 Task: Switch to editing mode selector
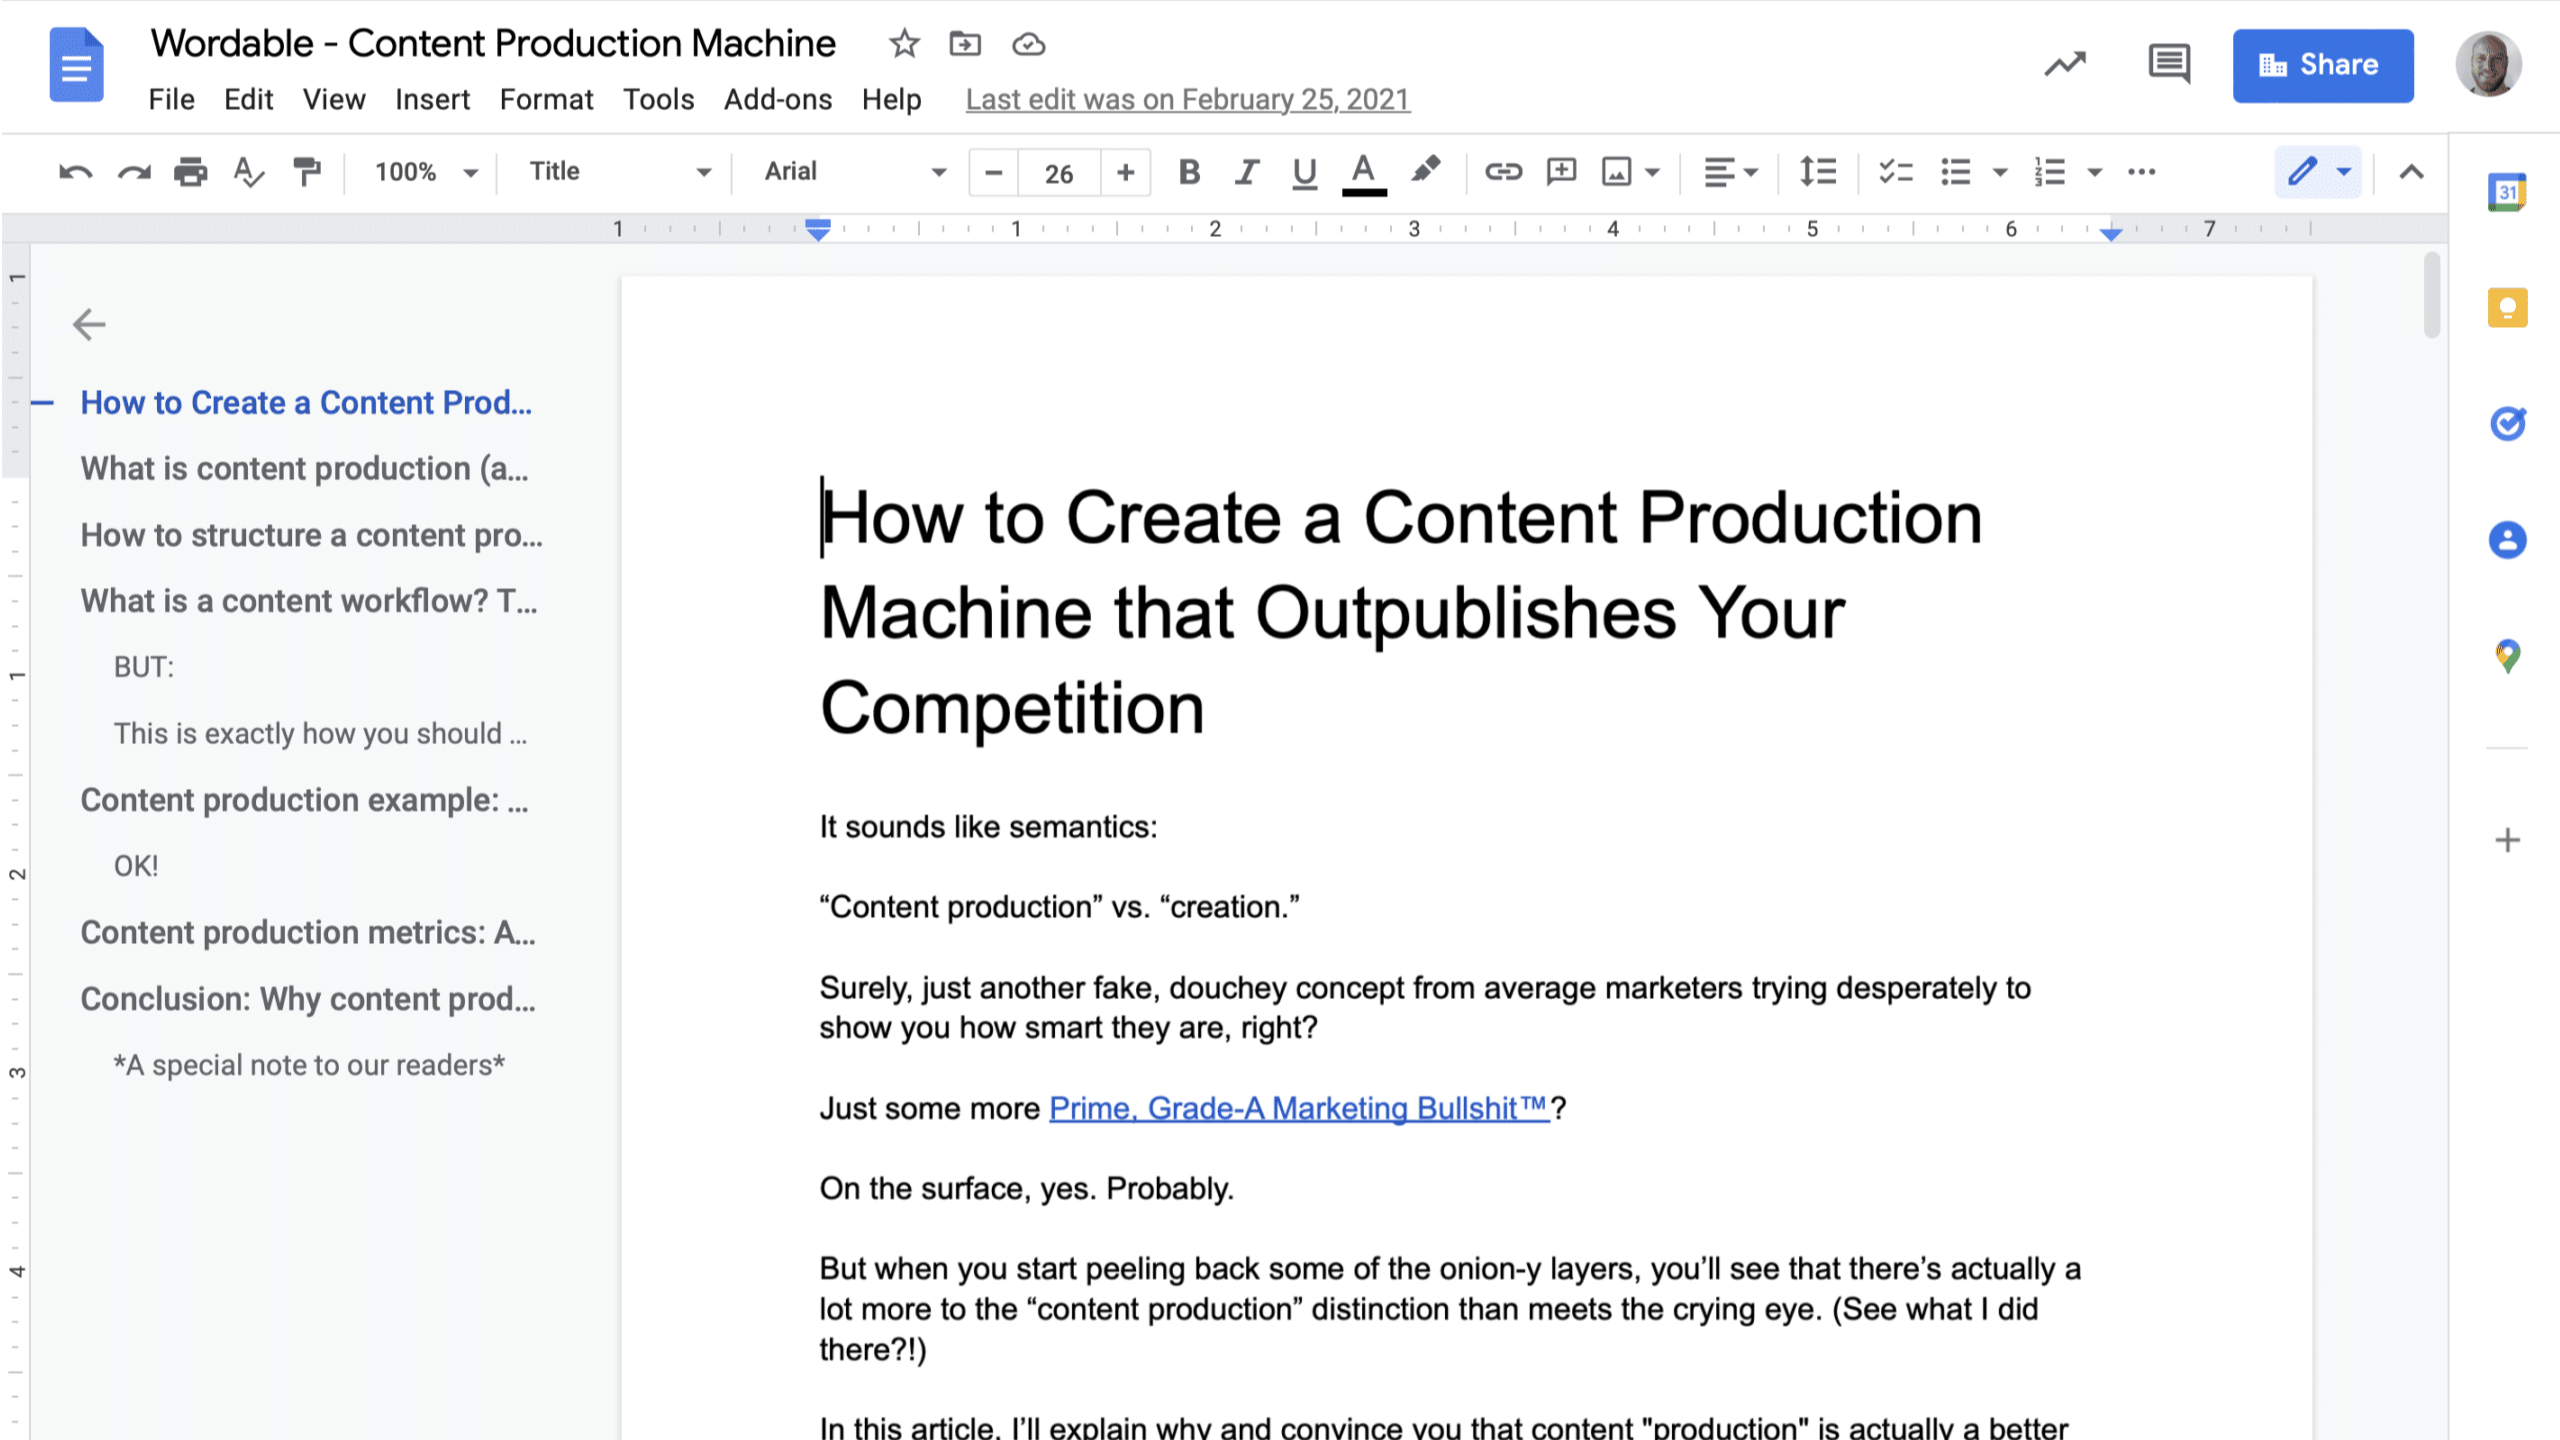2318,172
